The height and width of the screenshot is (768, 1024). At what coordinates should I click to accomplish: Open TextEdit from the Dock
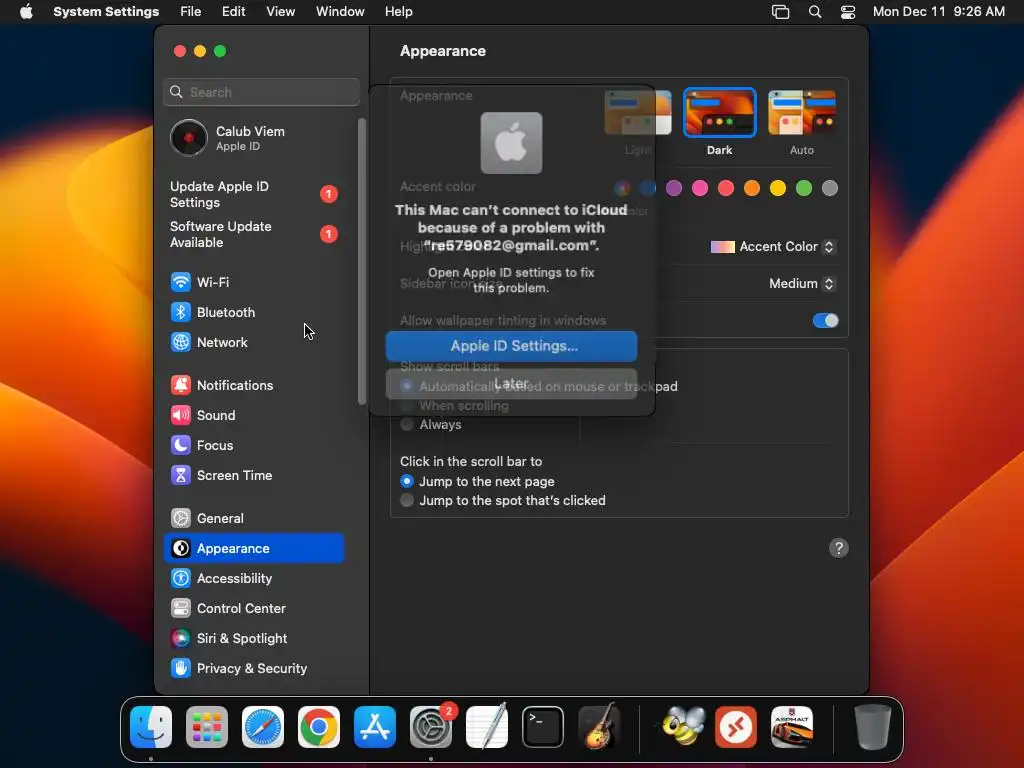coord(487,727)
